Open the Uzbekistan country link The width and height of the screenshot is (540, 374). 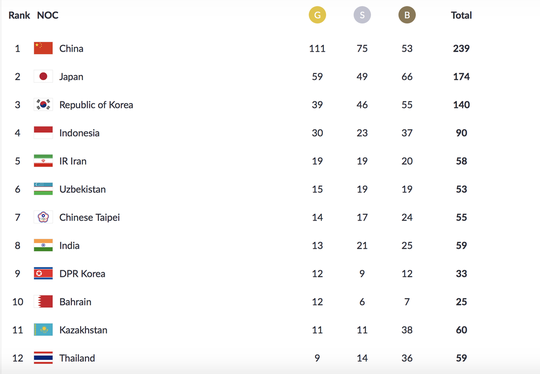point(82,189)
